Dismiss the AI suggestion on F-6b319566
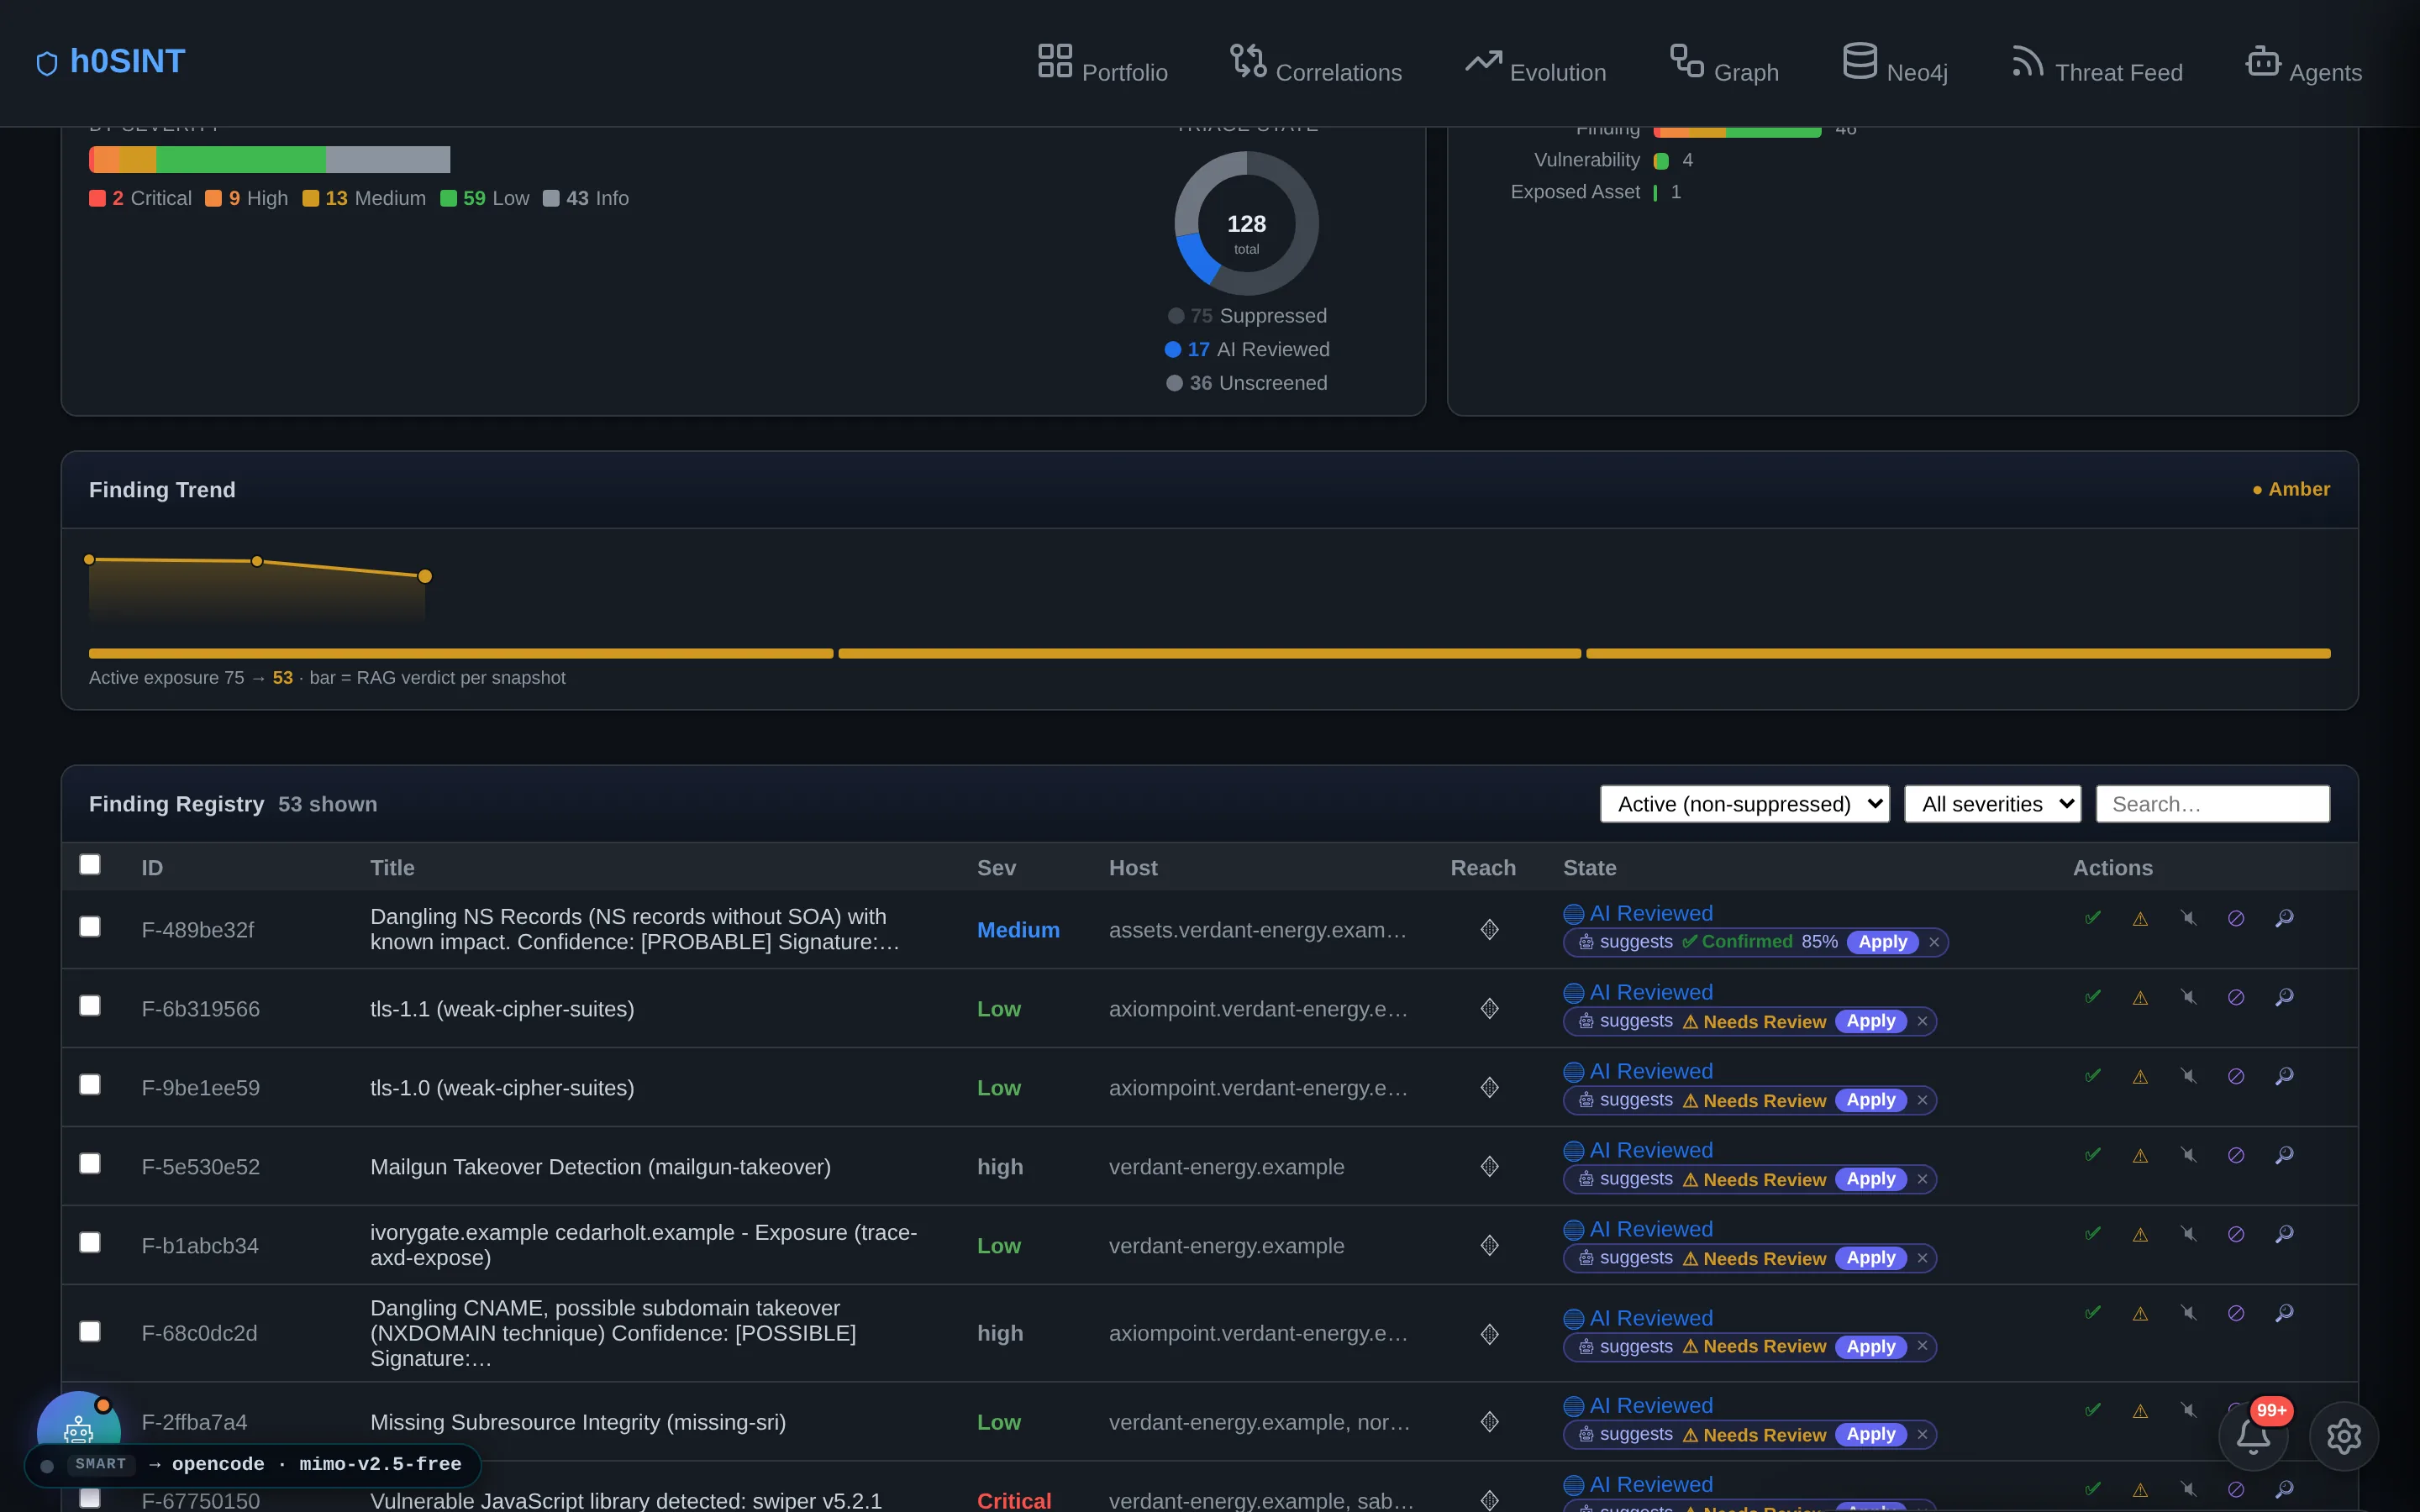2420x1512 pixels. 1922,1021
